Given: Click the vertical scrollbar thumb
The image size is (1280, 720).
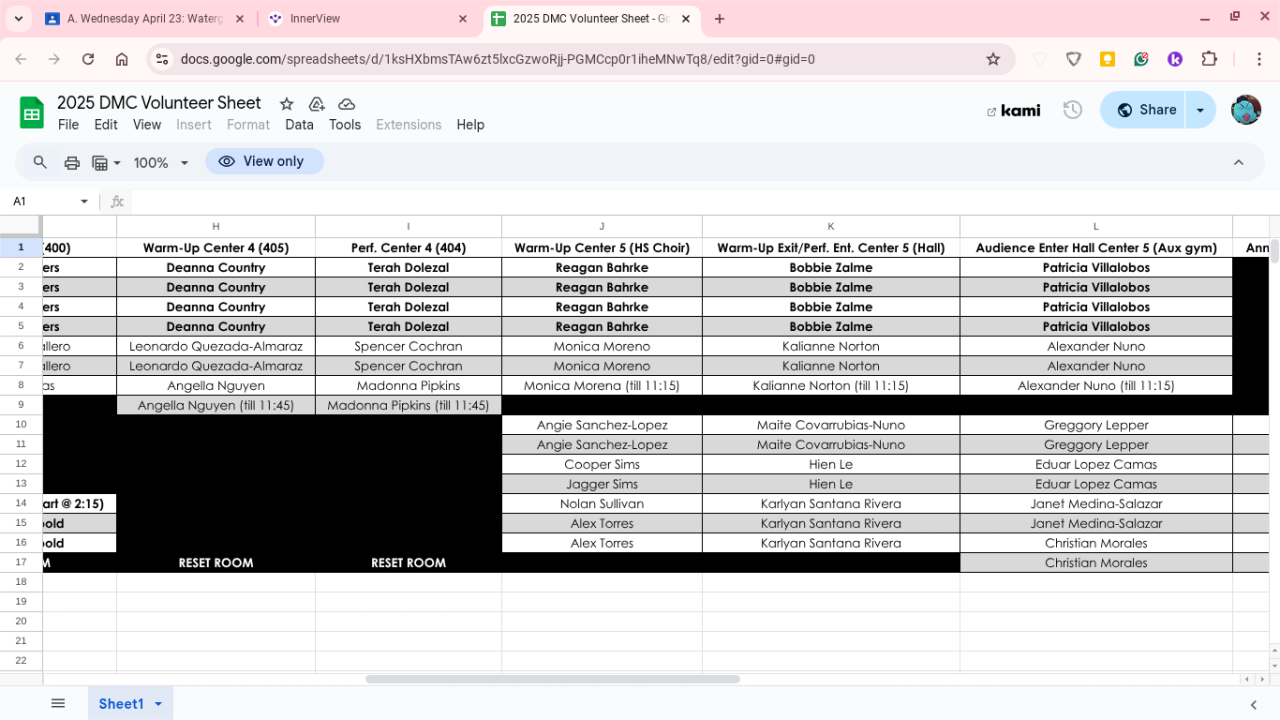Looking at the screenshot, I should 1274,250.
